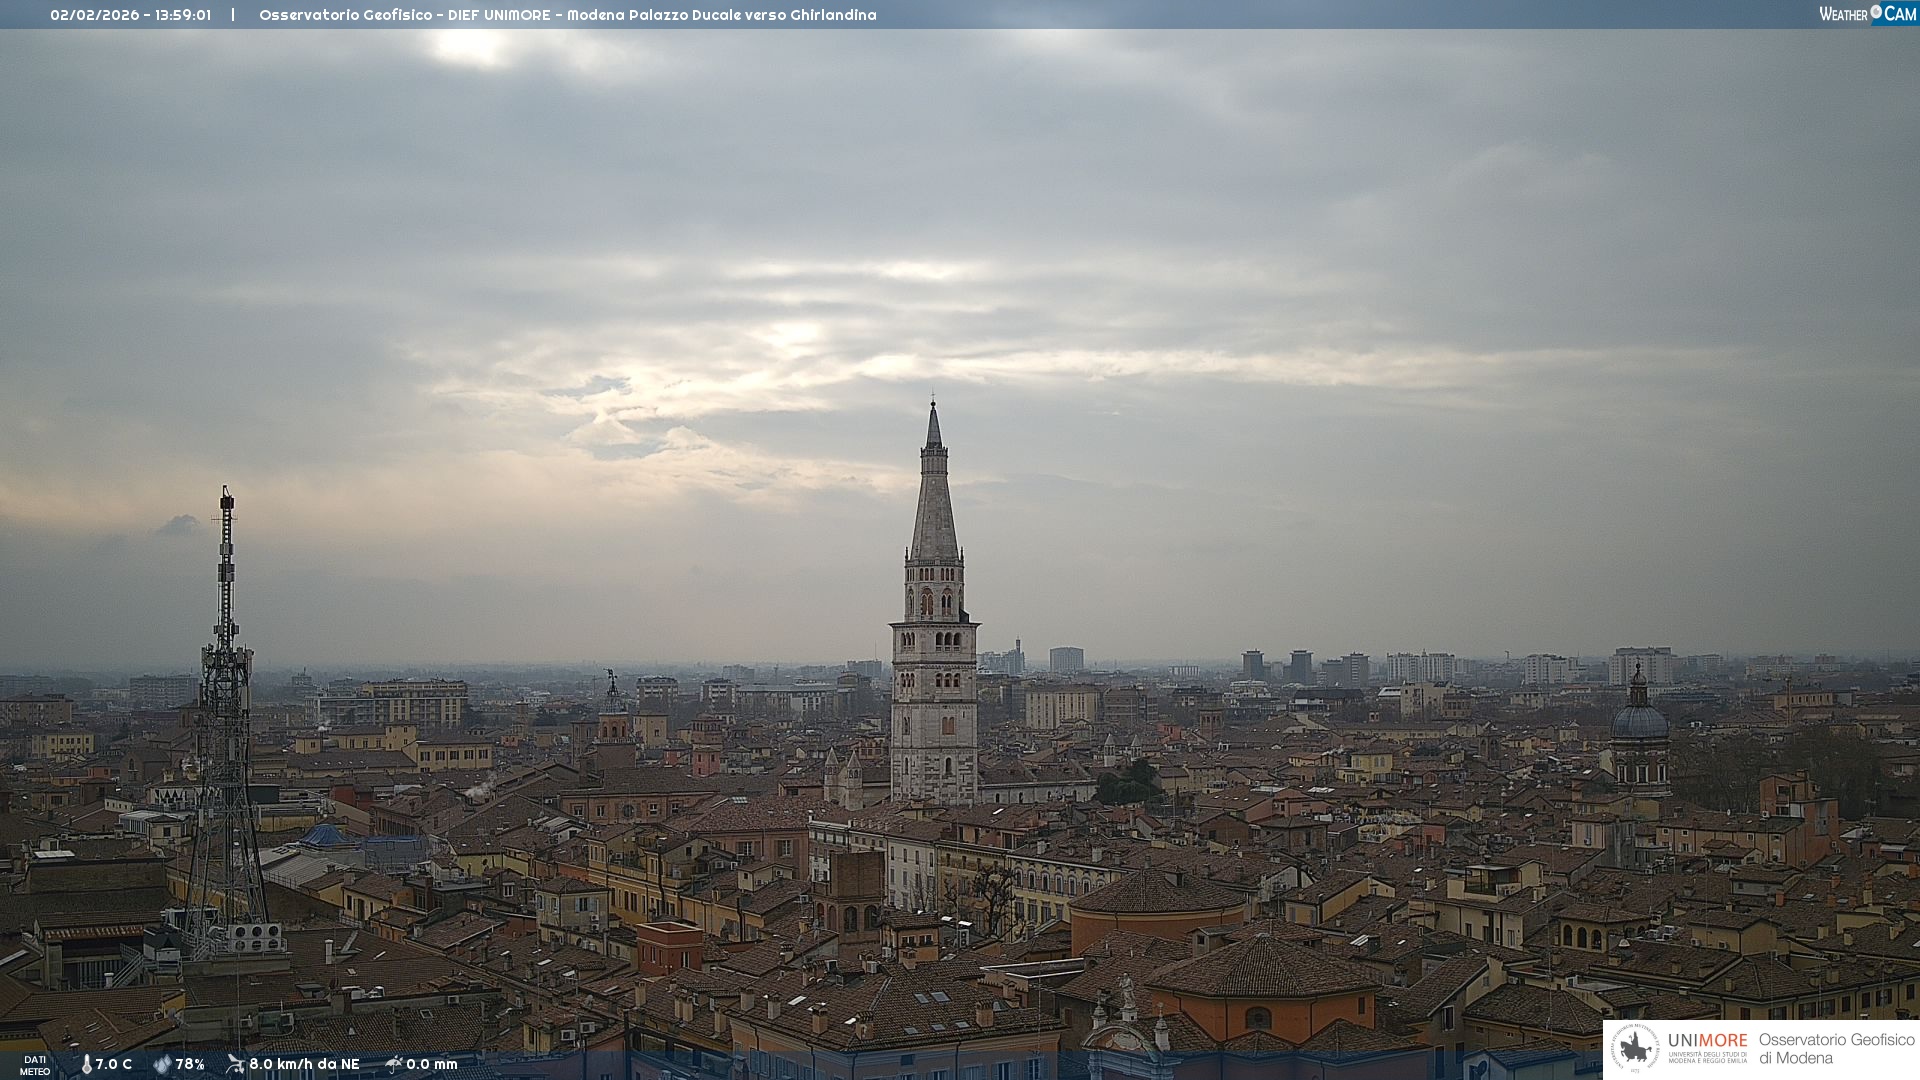Select the 7.0 C temperature reading
Viewport: 1920px width, 1080px height.
coord(114,1064)
